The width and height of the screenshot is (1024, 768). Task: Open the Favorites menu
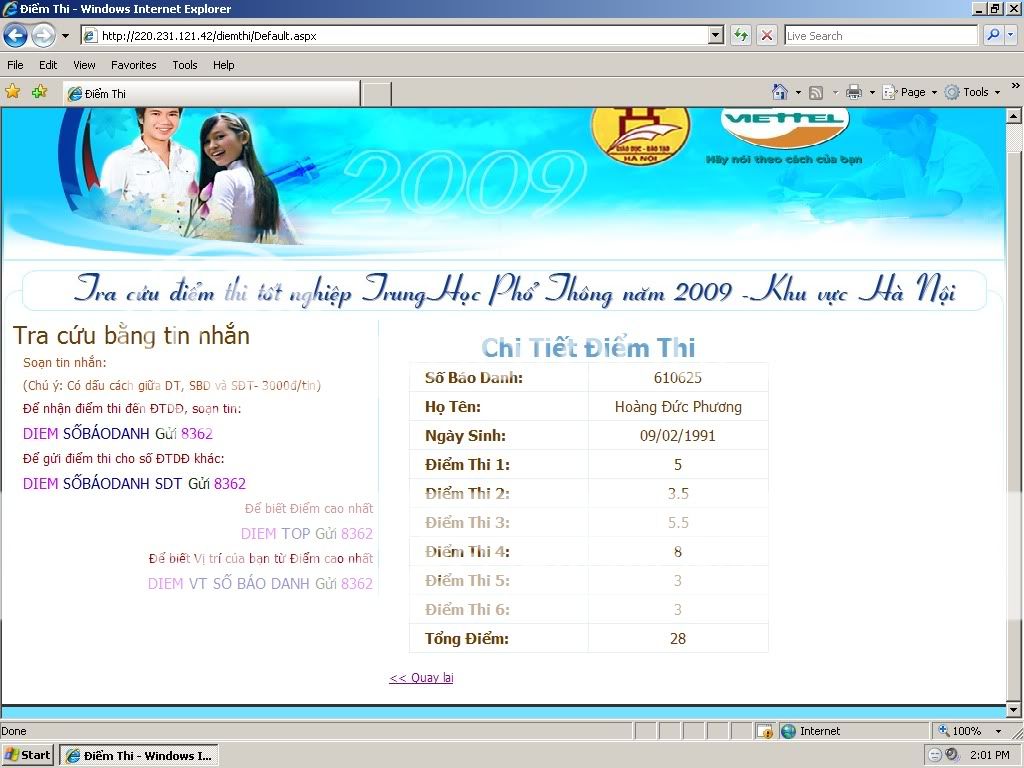(135, 65)
